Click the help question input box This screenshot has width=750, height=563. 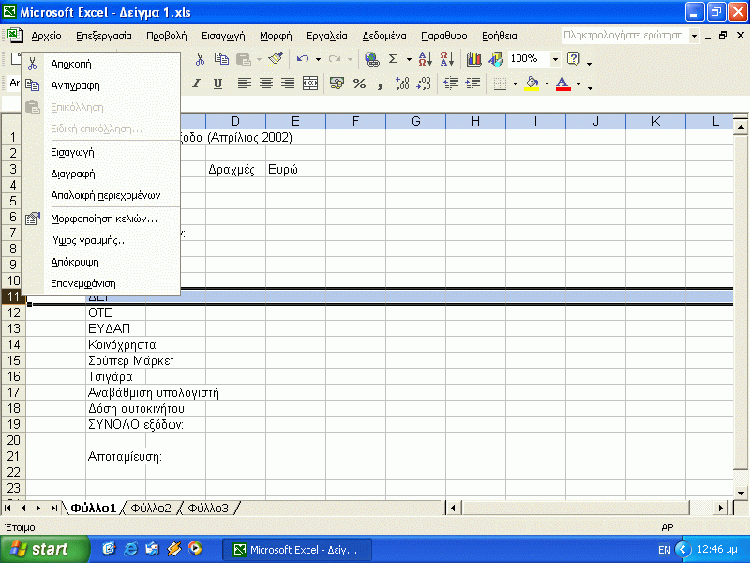point(624,35)
